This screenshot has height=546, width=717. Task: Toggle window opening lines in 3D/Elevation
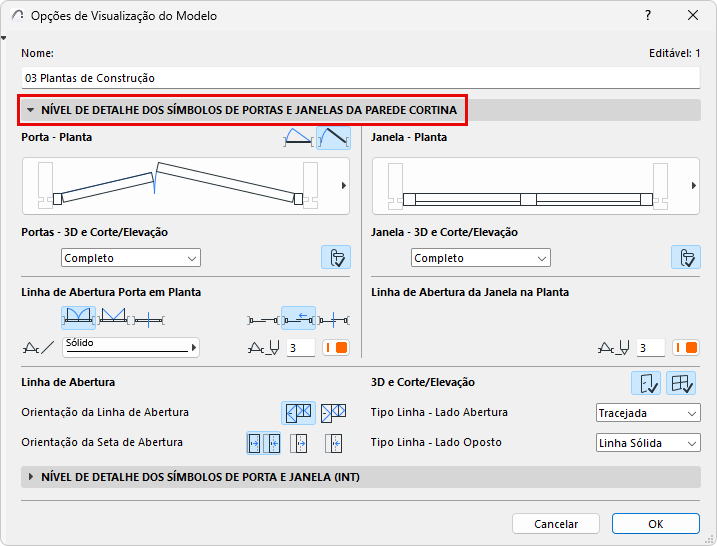point(681,383)
